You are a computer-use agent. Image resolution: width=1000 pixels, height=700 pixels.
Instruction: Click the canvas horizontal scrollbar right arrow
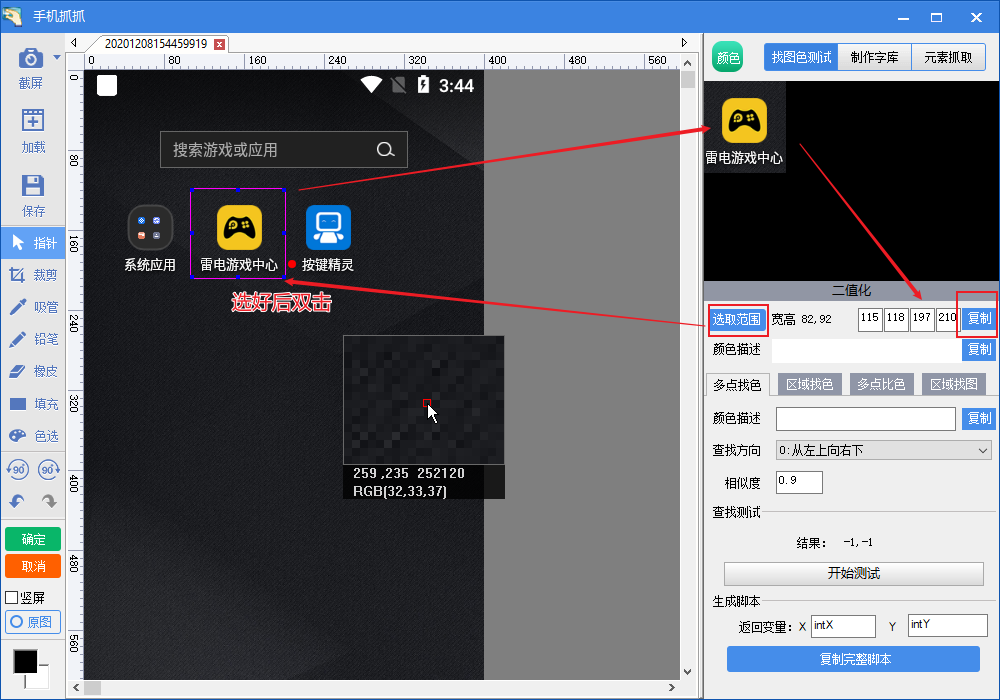(672, 687)
